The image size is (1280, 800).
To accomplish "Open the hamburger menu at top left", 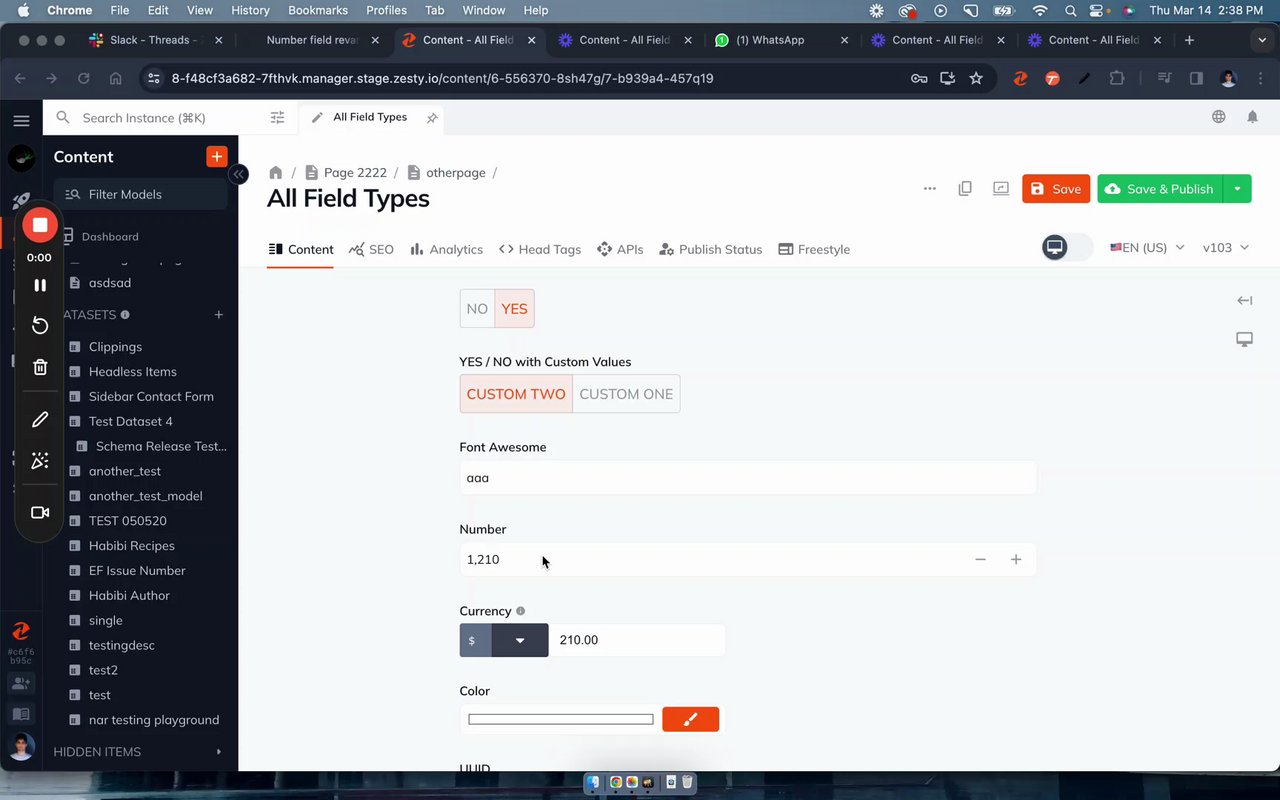I will click(21, 120).
